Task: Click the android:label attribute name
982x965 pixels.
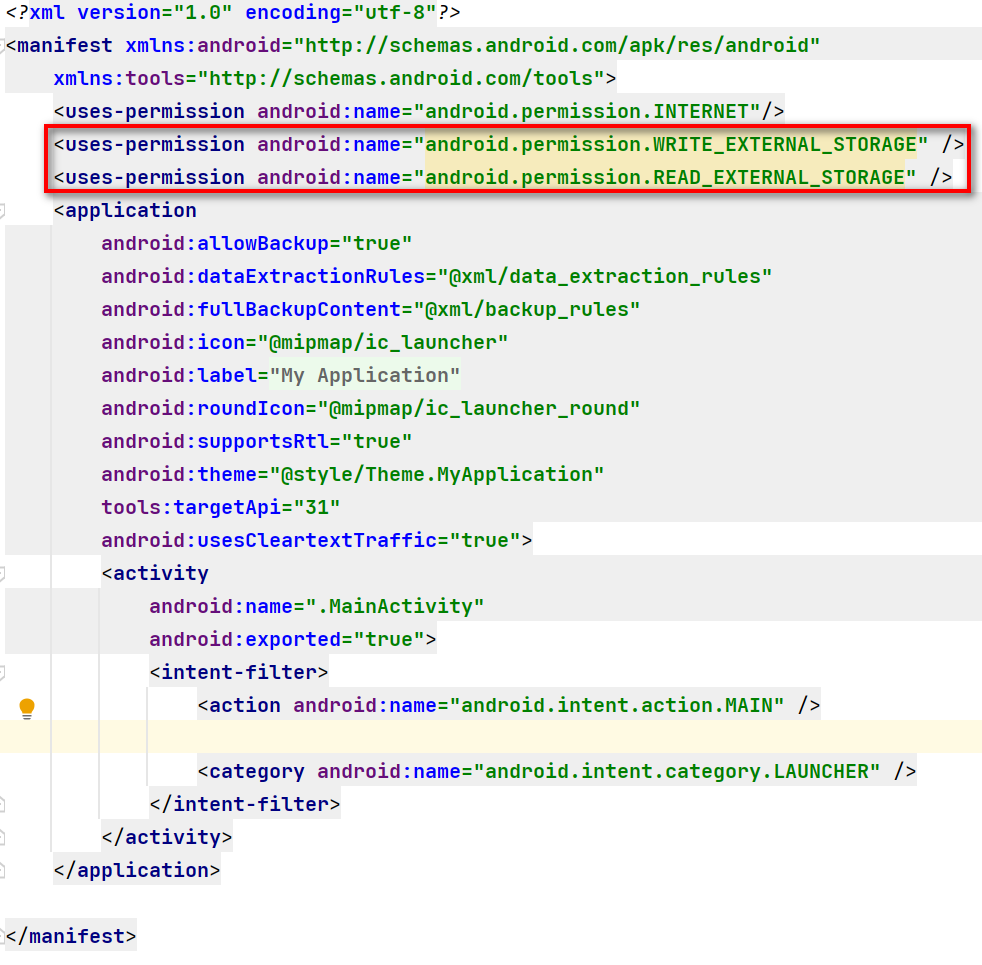Action: pos(179,376)
